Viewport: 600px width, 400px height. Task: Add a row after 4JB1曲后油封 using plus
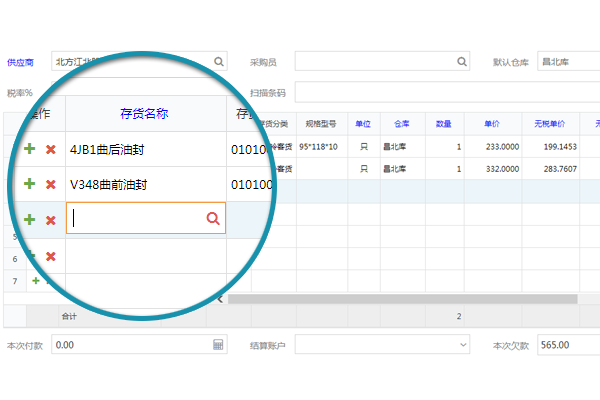pos(29,149)
